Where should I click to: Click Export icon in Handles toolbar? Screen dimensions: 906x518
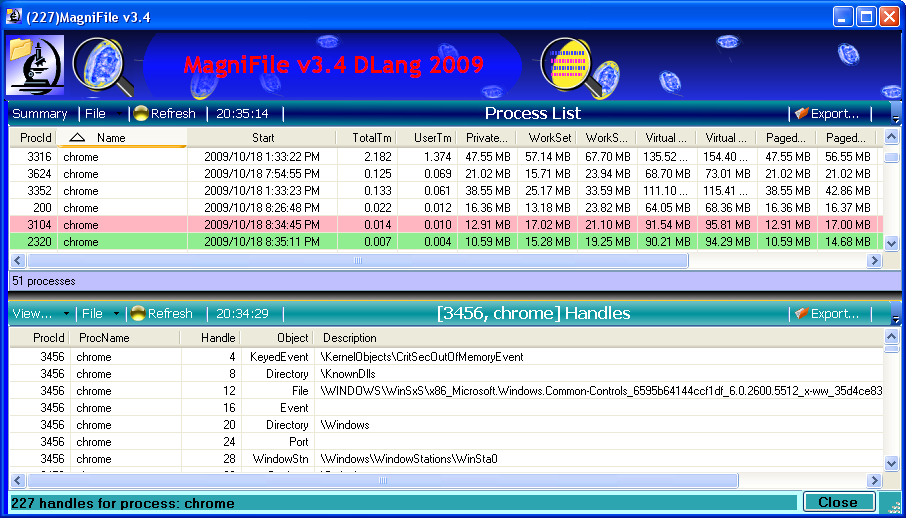[801, 313]
